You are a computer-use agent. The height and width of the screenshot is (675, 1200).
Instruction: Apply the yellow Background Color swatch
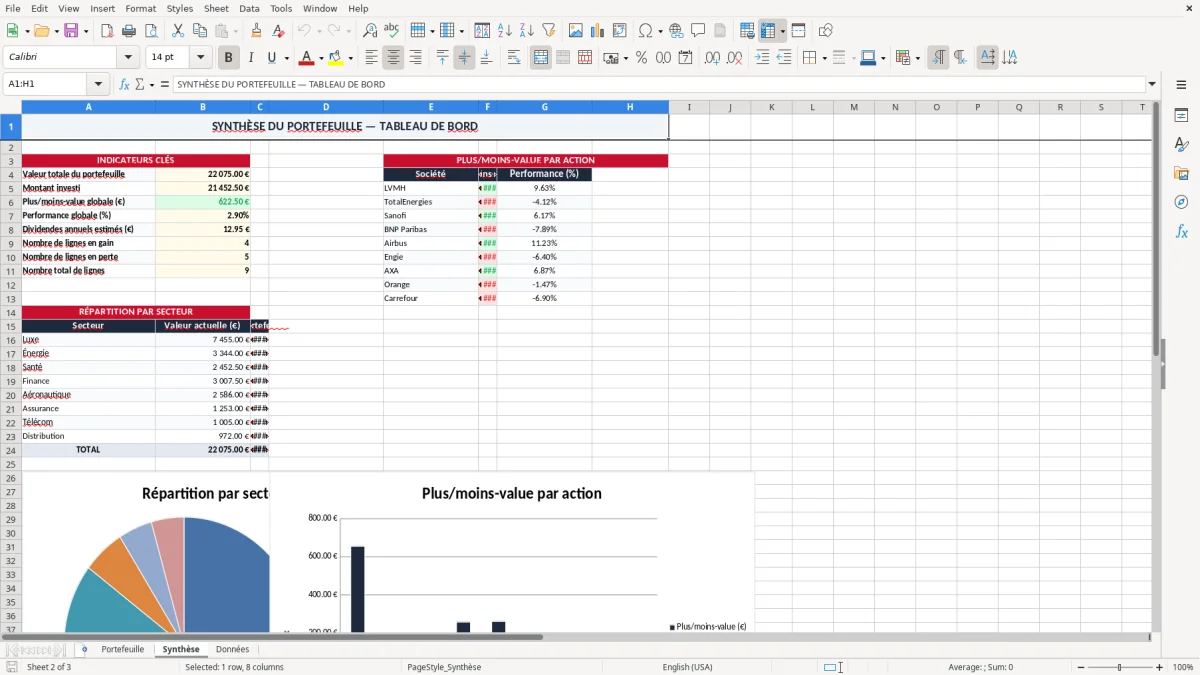(x=336, y=58)
